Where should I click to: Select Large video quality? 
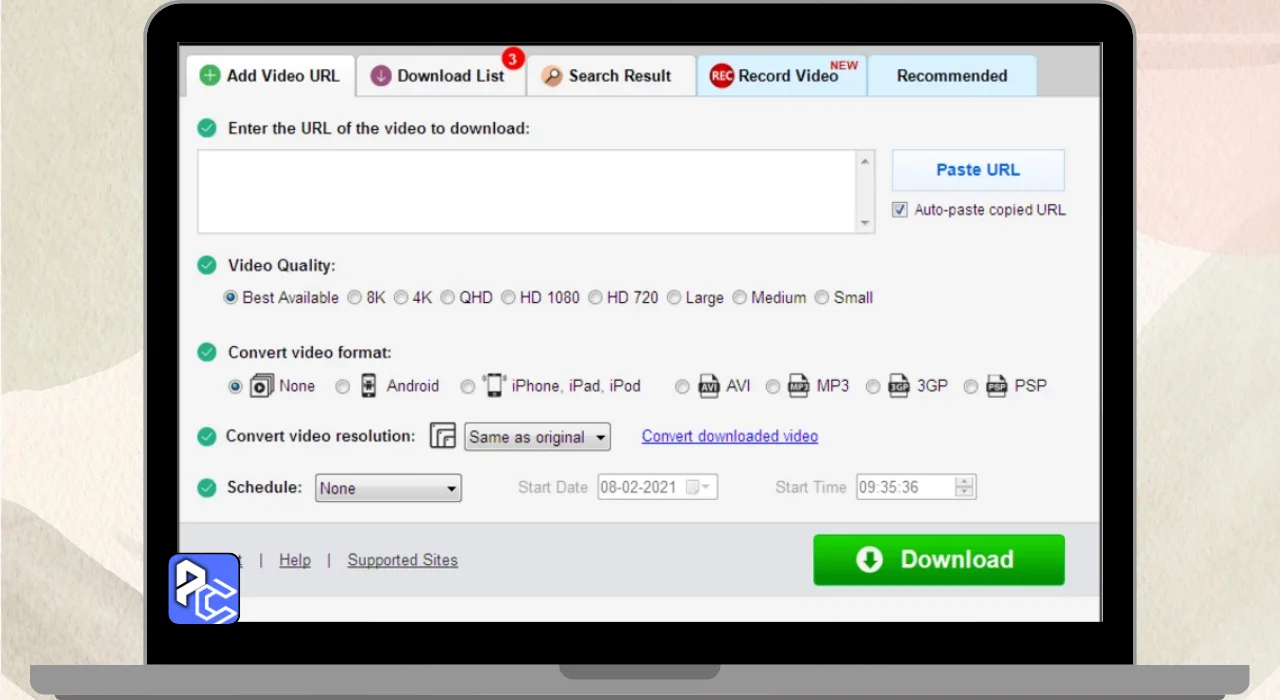pos(674,297)
